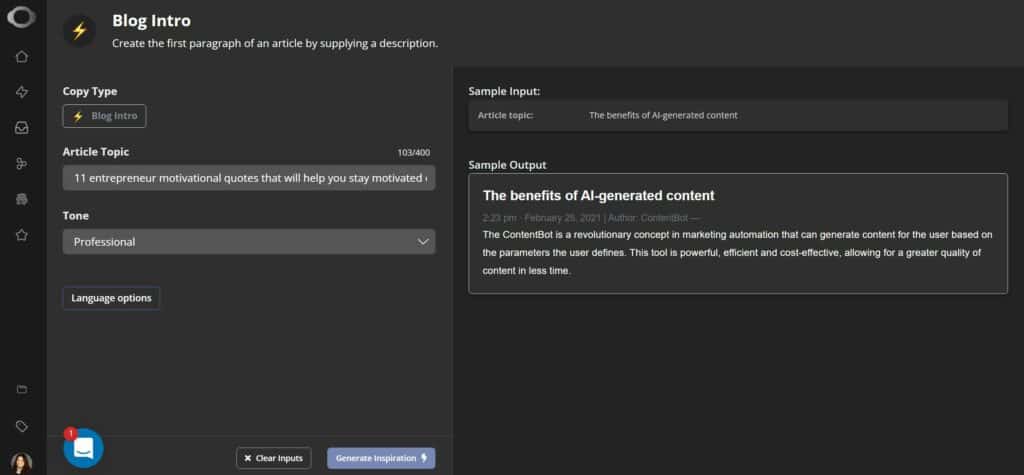Open the robot automation icon in sidebar

pos(22,199)
